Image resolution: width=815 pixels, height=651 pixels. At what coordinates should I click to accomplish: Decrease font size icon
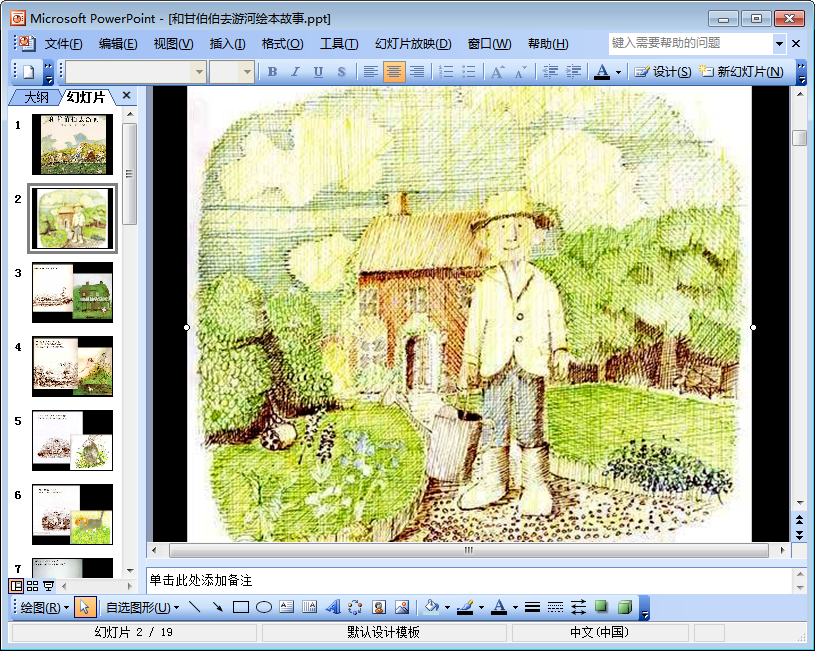click(520, 72)
